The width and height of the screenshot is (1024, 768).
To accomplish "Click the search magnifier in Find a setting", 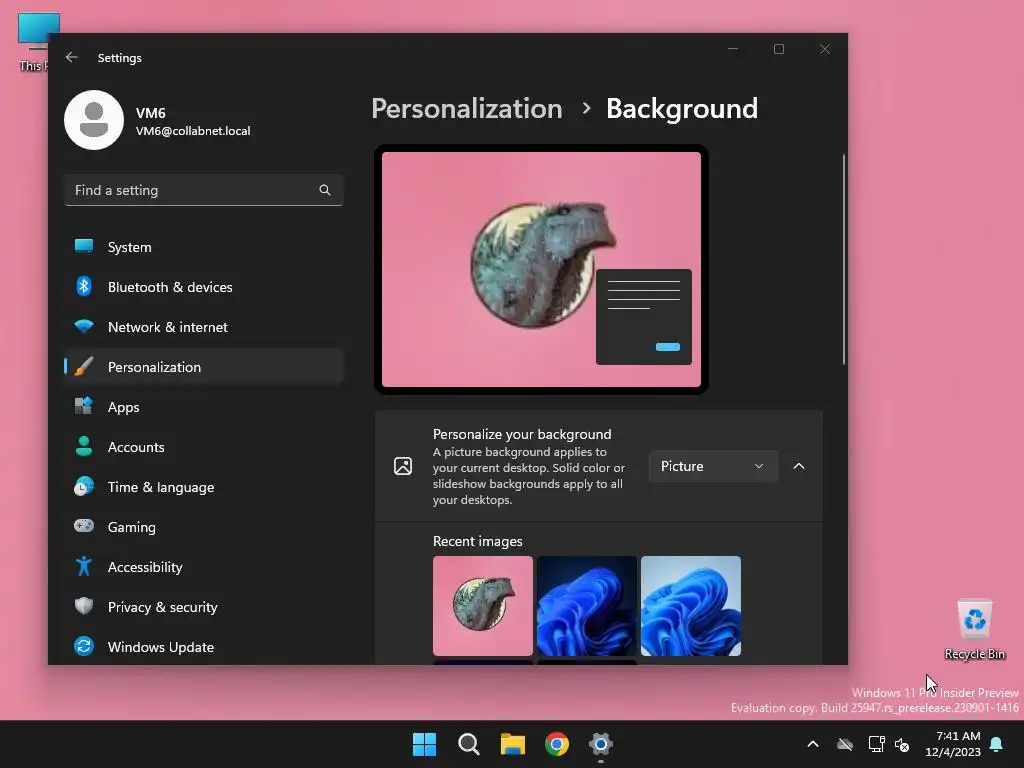I will click(325, 190).
